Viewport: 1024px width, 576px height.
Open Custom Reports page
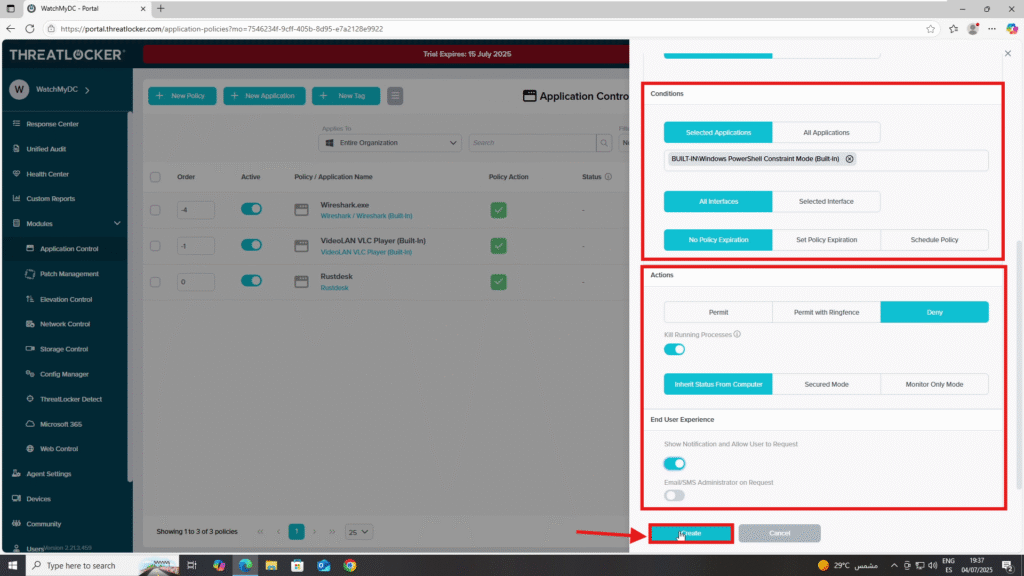[50, 199]
